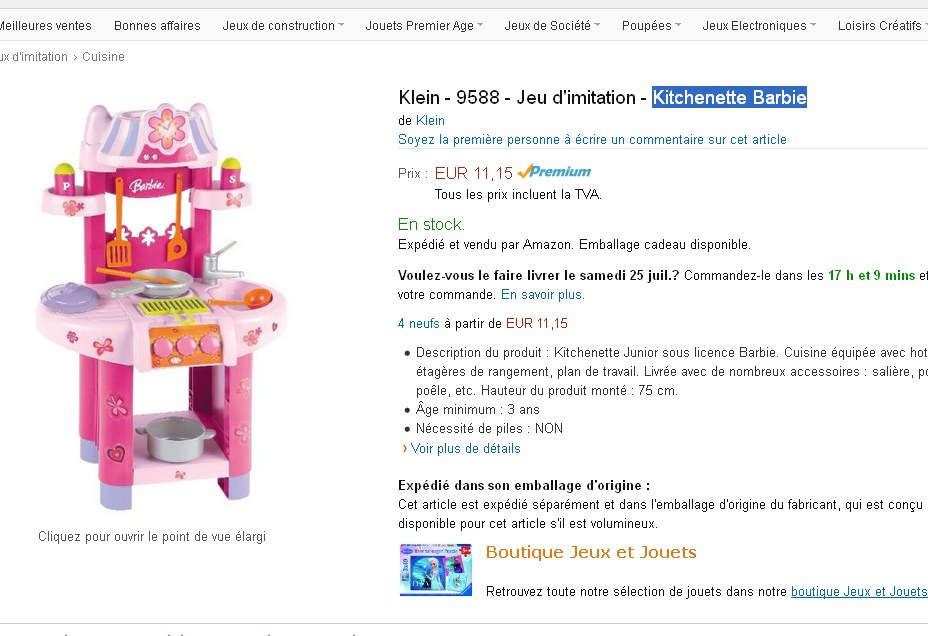Viewport: 928px width, 636px height.
Task: Expand the Jeux de Société menu
Action: 552,26
